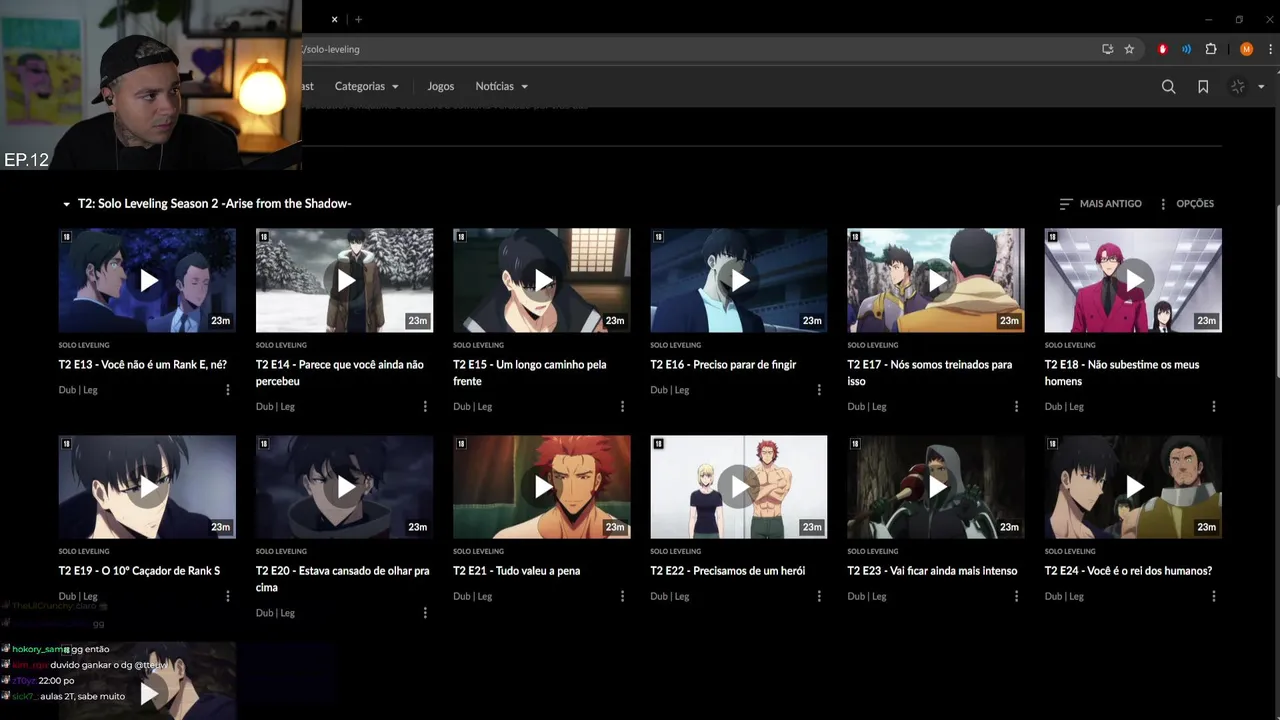Open more options for episode T2 E16
1280x720 pixels.
point(819,390)
